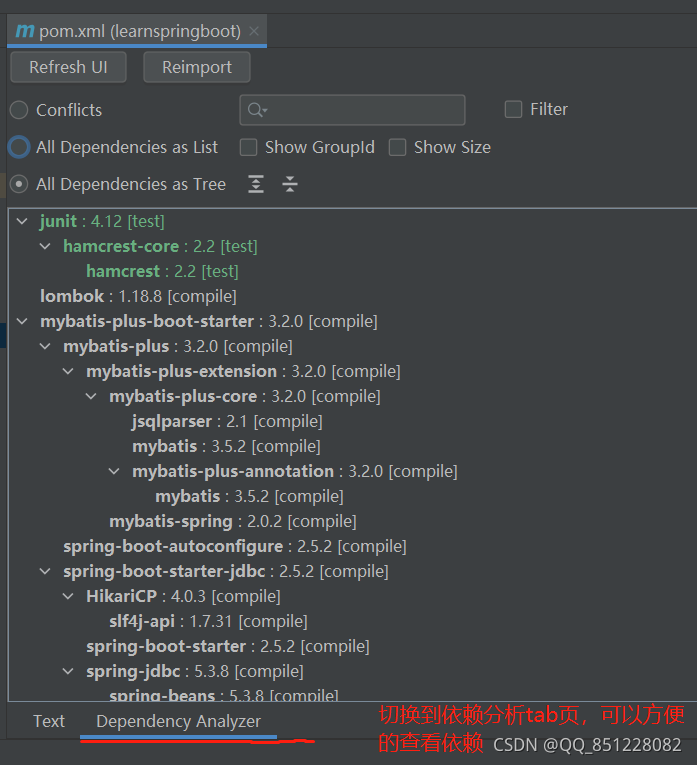Select mybatis-plus-core : 3.2.0 row
697x765 pixels.
pos(245,396)
